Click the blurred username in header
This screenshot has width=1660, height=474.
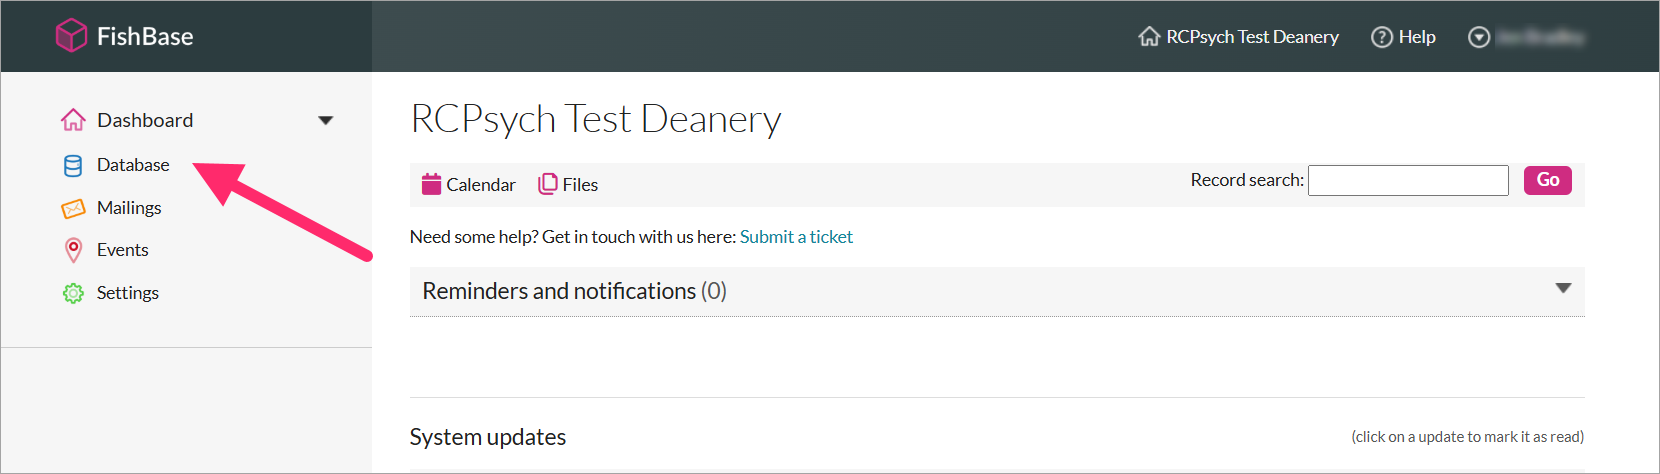pyautogui.click(x=1540, y=37)
